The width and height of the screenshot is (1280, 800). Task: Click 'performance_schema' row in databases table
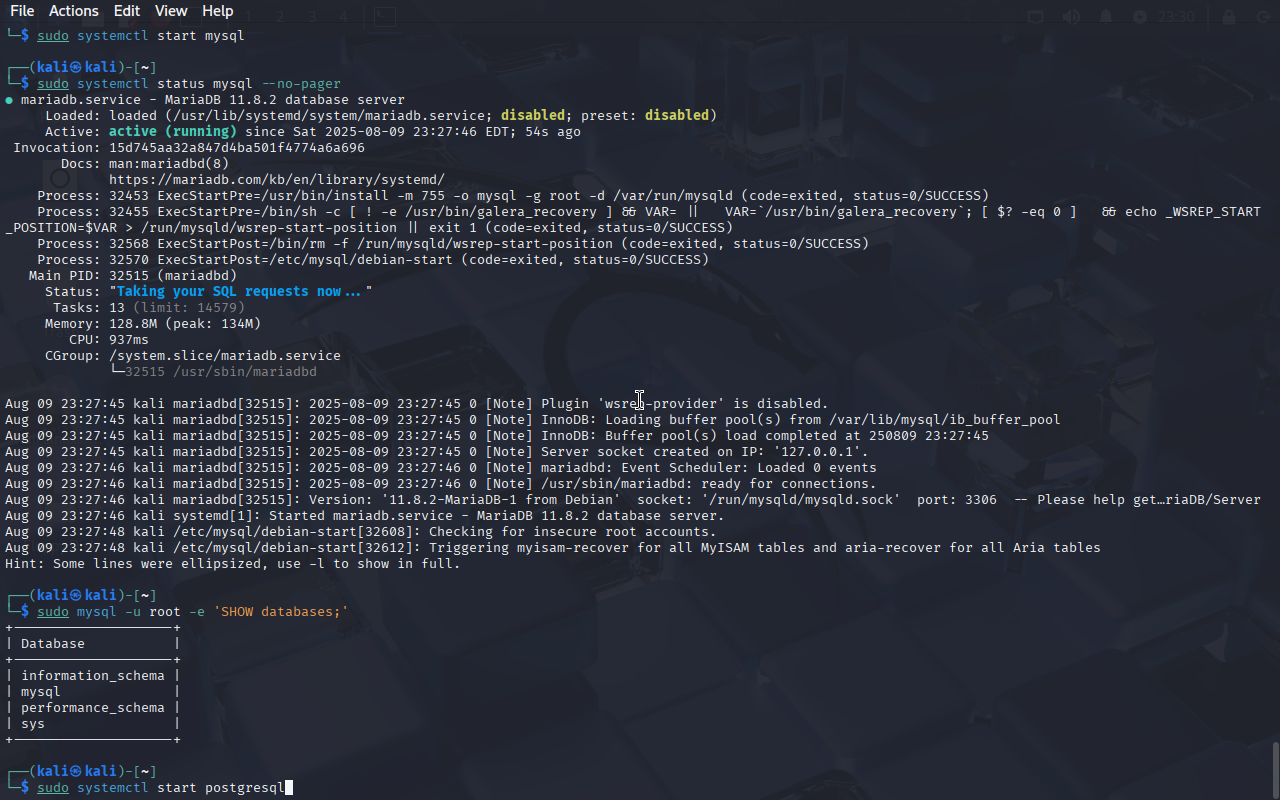[93, 708]
